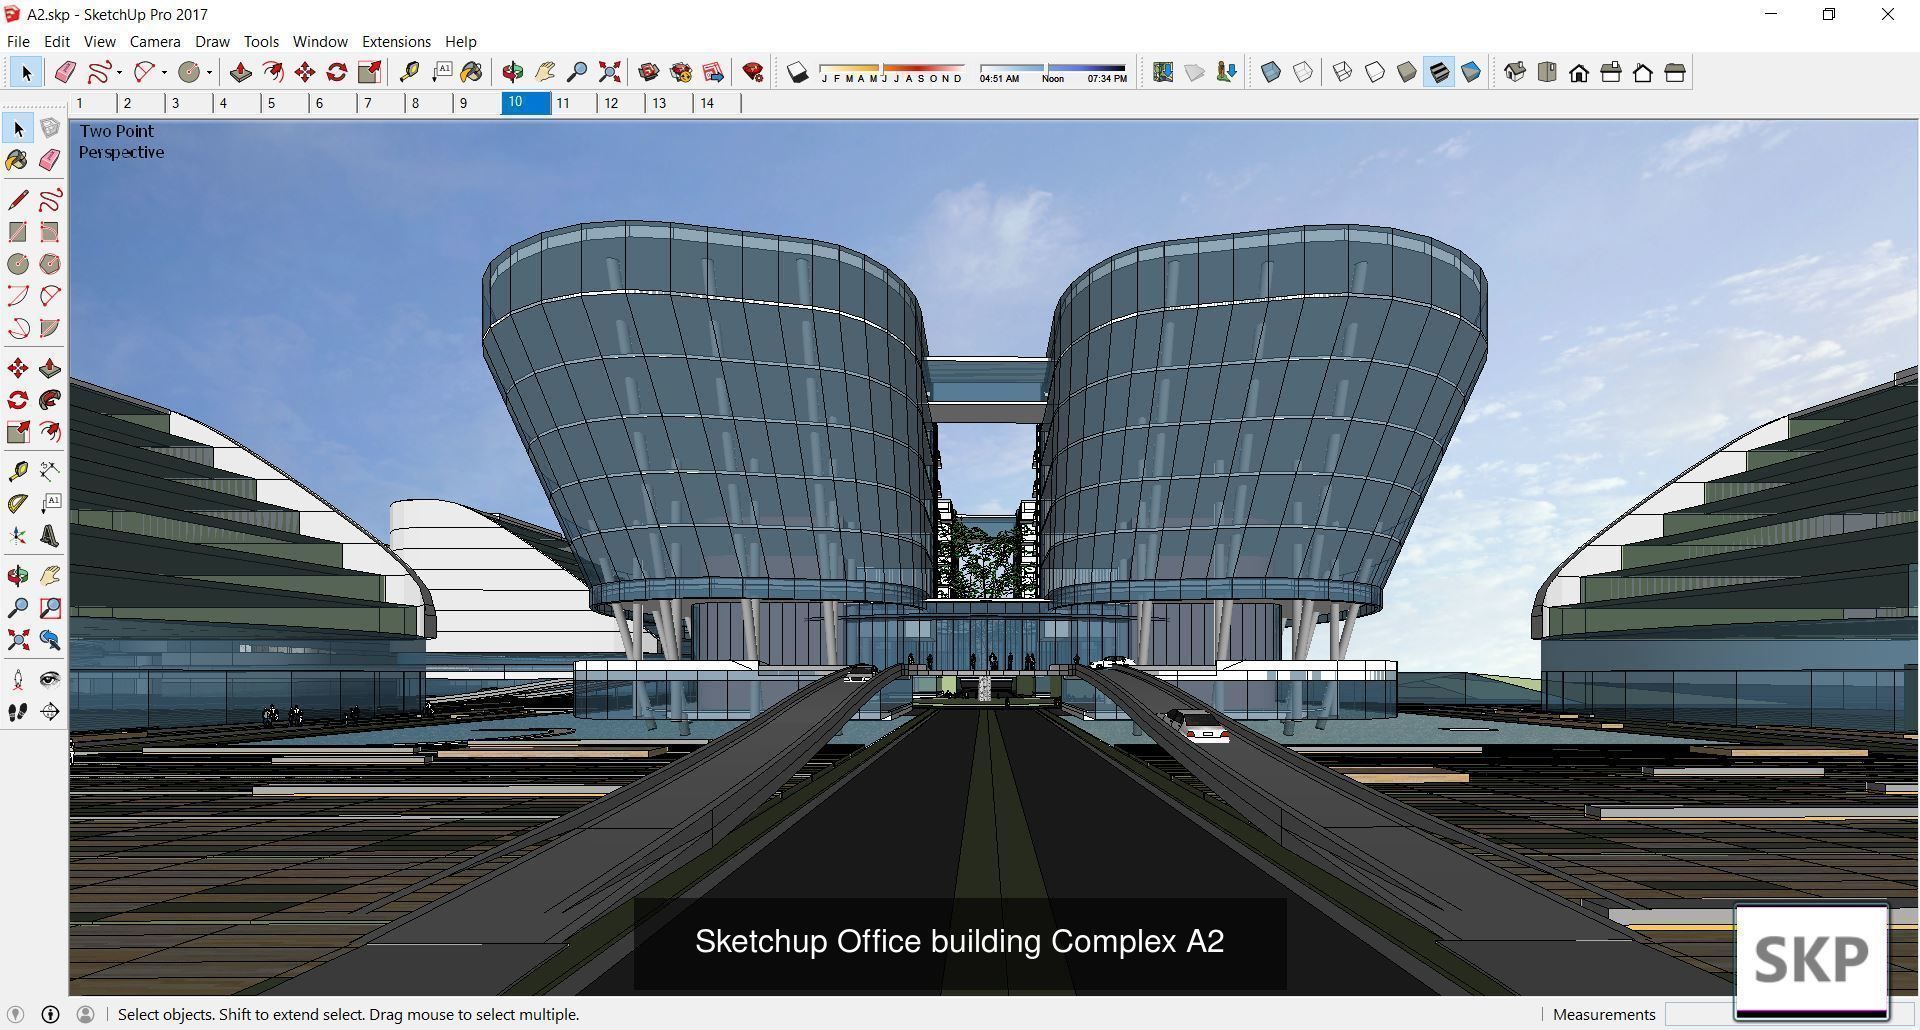Toggle Show/Hide Shadows button
This screenshot has width=1920, height=1030.
coord(797,72)
